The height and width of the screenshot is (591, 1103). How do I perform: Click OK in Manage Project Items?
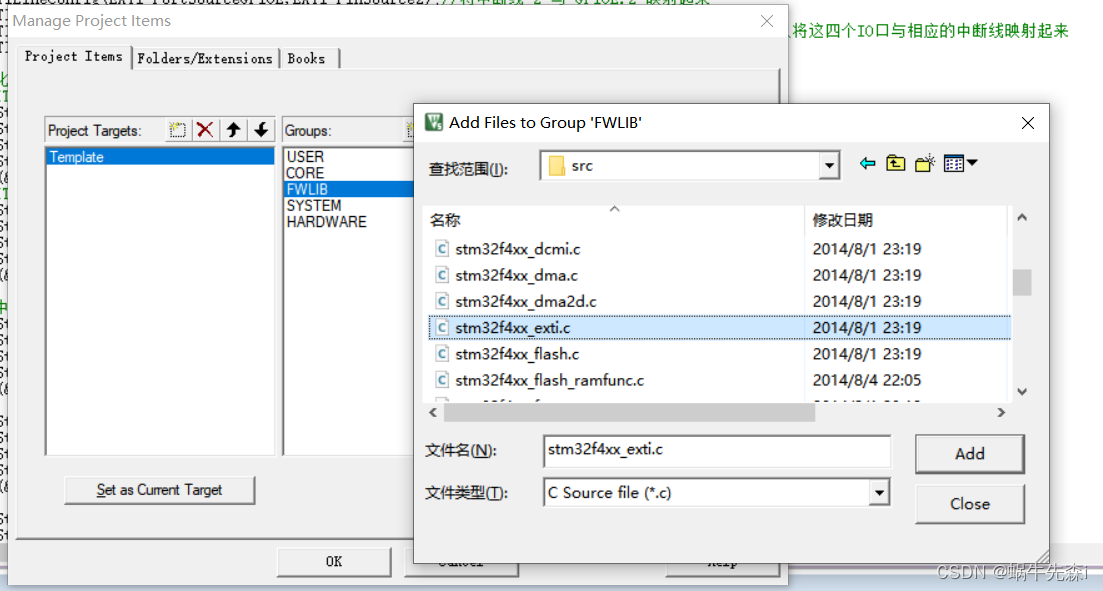333,561
